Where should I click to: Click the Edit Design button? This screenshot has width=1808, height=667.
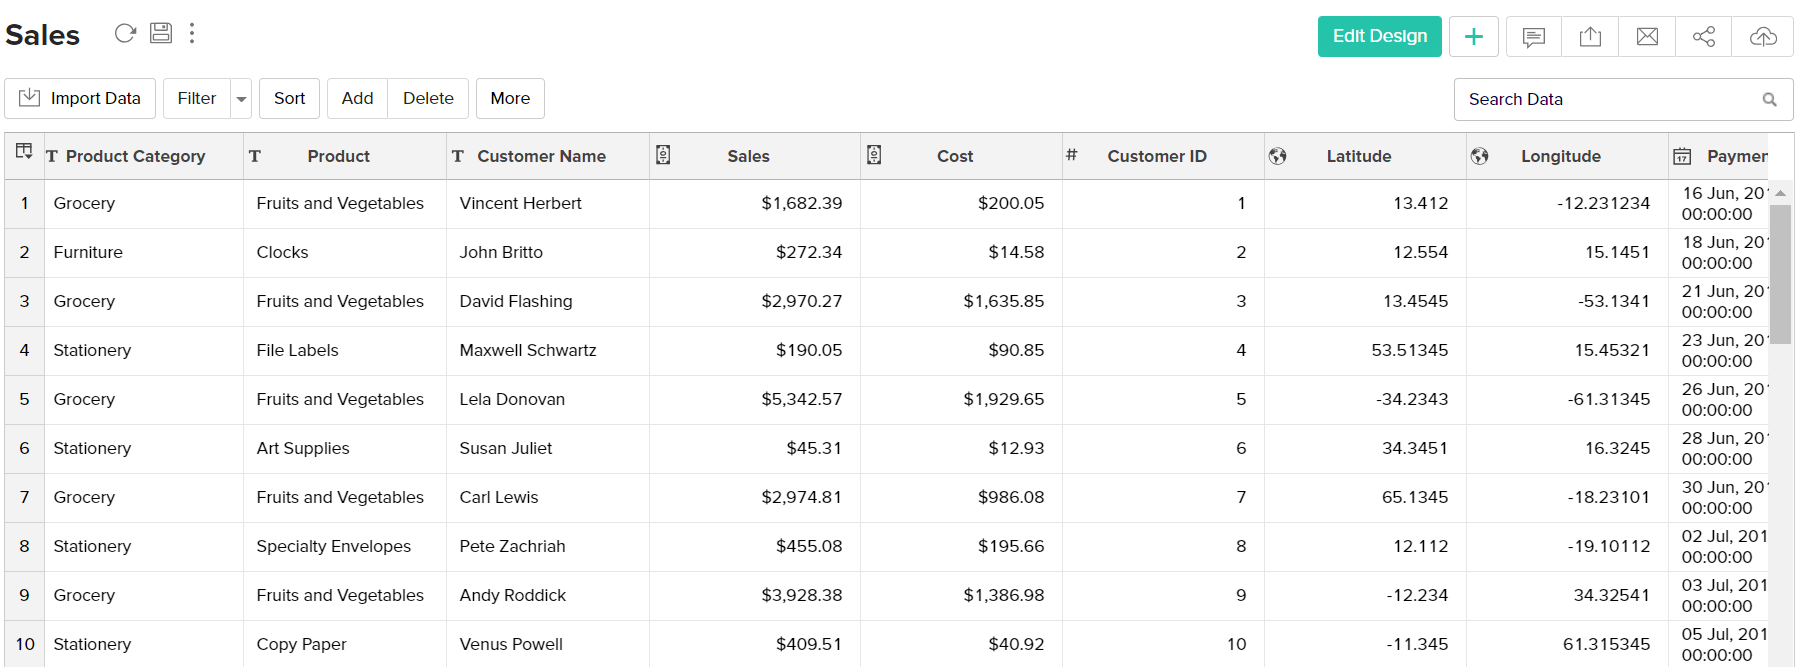point(1379,37)
